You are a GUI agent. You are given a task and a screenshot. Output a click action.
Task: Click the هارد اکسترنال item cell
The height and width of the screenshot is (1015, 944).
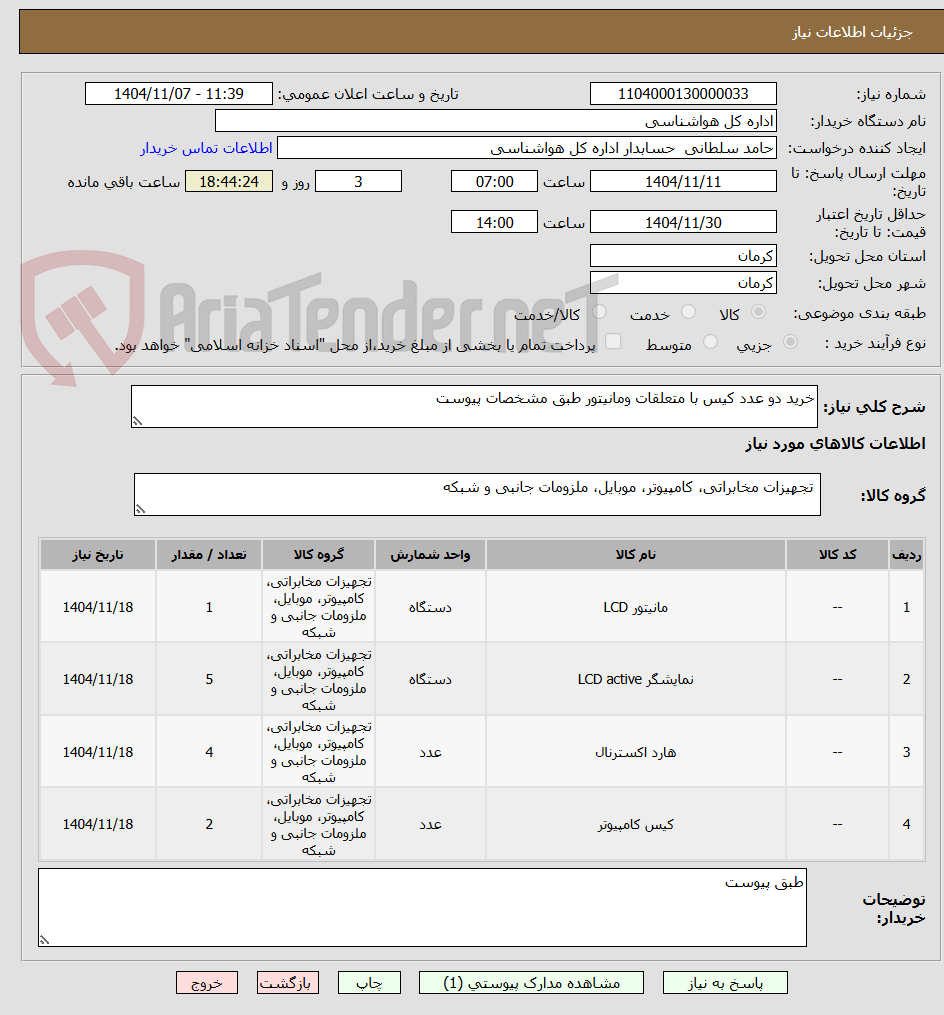(635, 752)
